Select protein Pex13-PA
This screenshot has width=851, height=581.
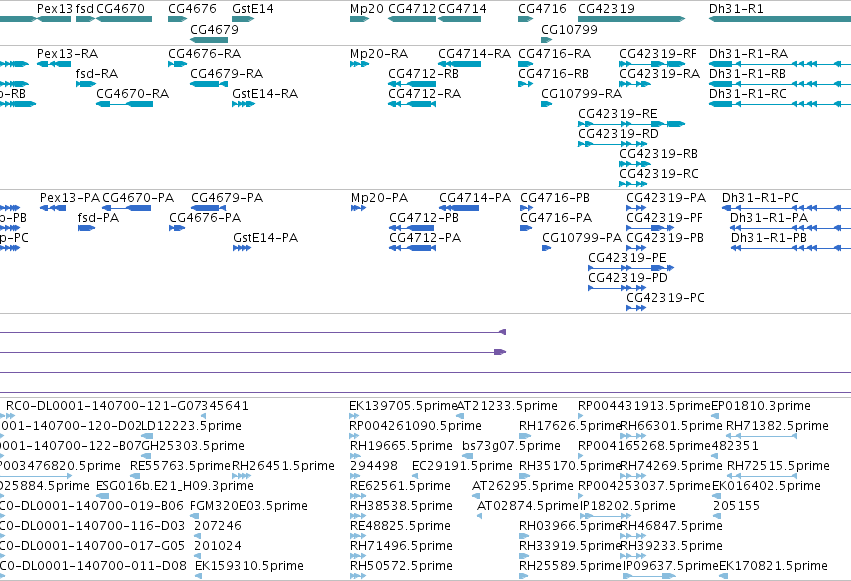tap(70, 198)
